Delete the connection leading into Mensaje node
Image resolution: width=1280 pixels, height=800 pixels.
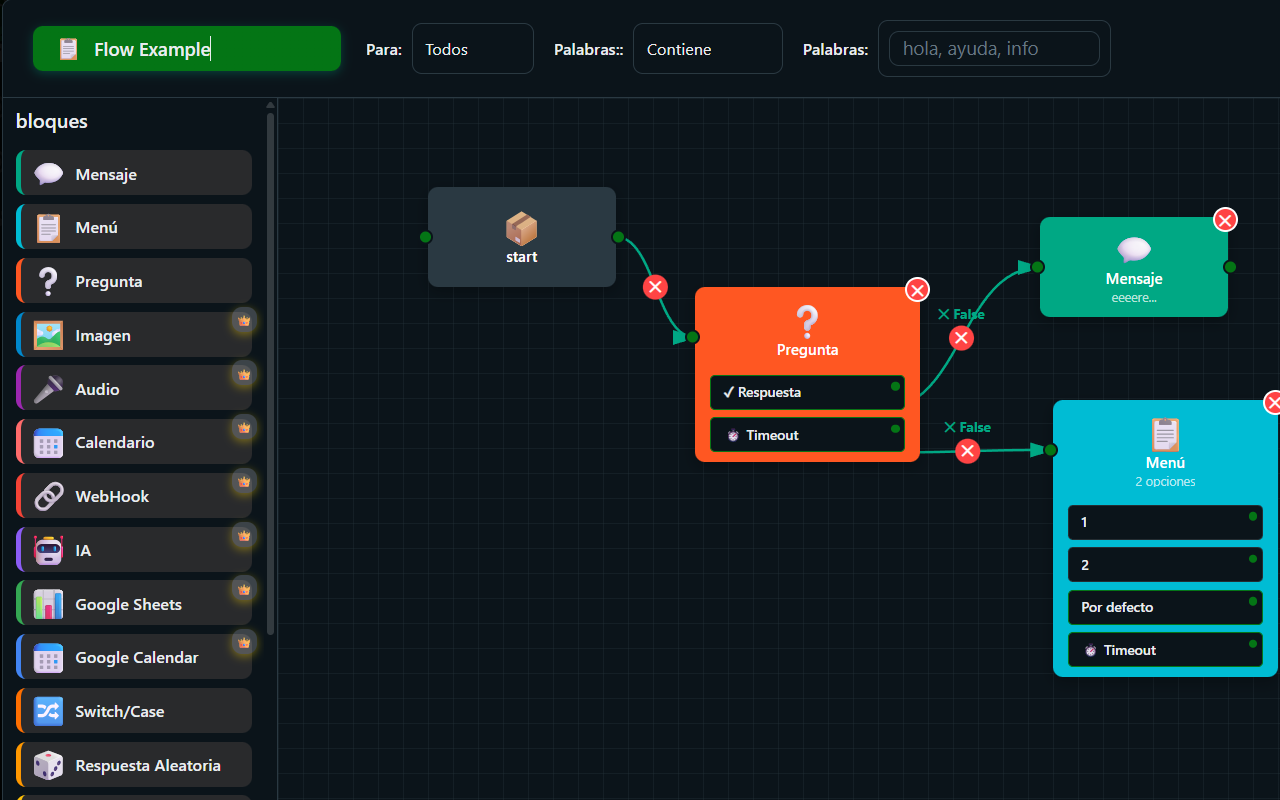962,338
